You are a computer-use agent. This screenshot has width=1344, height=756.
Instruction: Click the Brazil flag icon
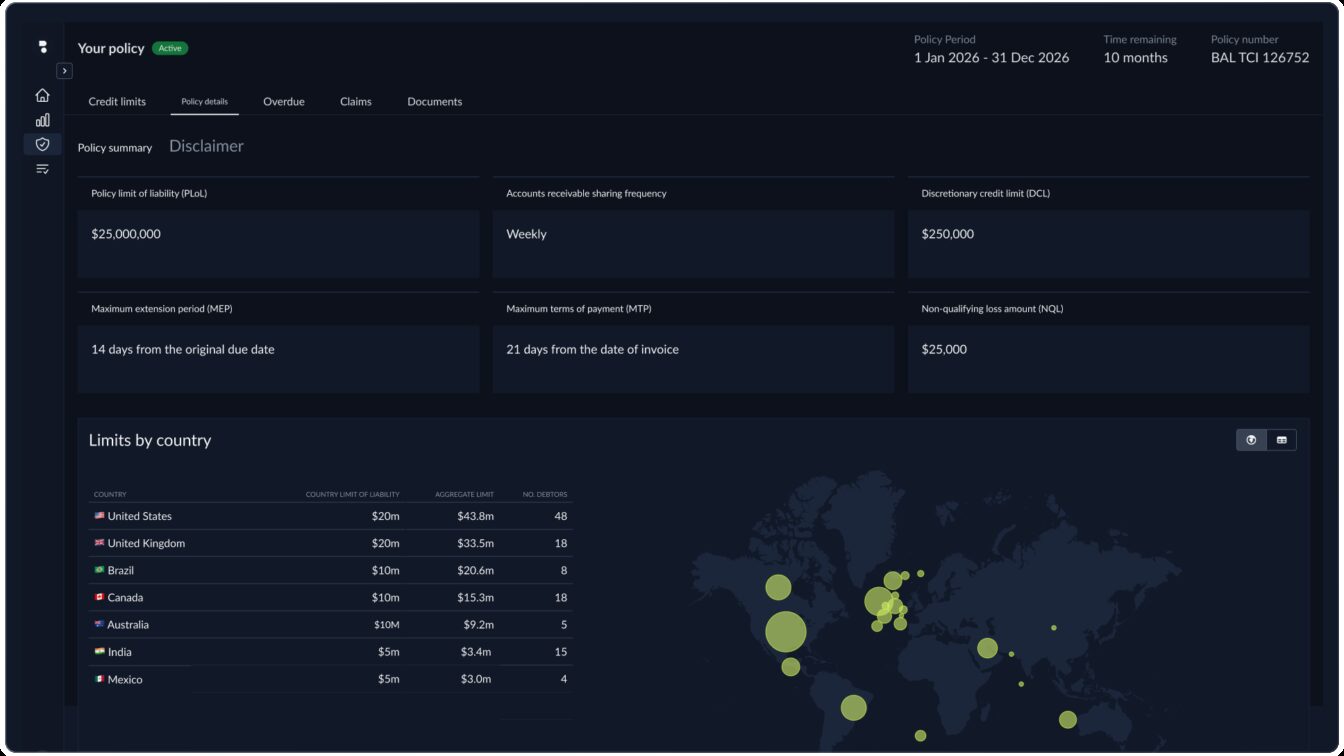[x=99, y=570]
